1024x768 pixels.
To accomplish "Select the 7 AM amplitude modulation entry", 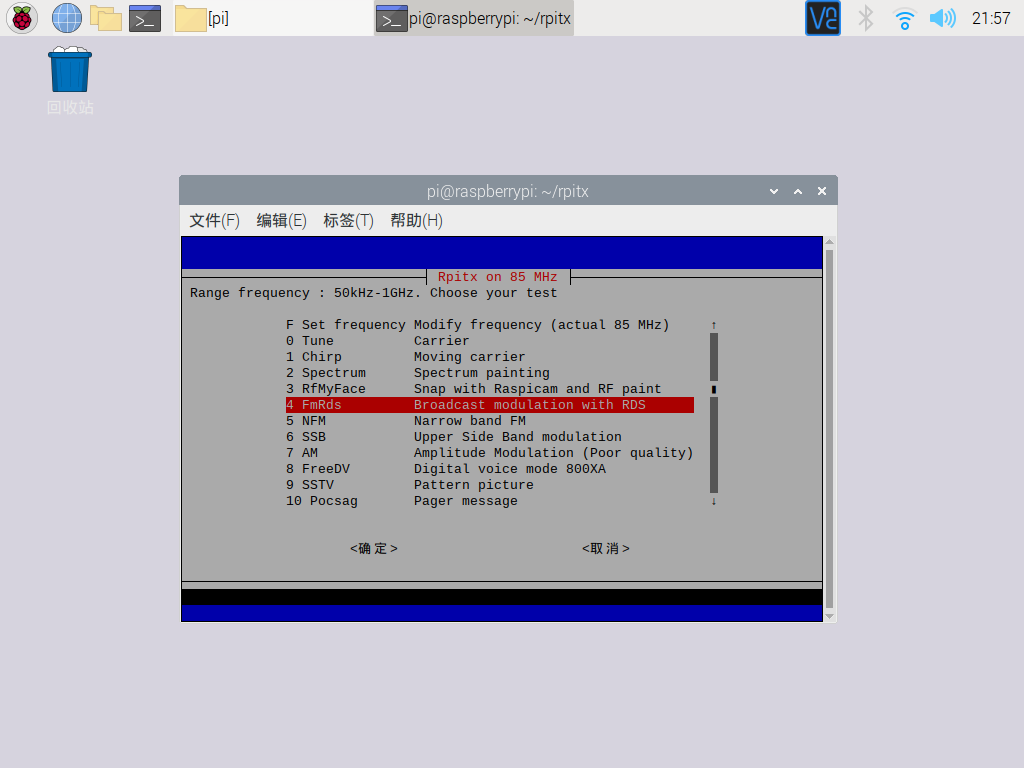I will tap(490, 453).
